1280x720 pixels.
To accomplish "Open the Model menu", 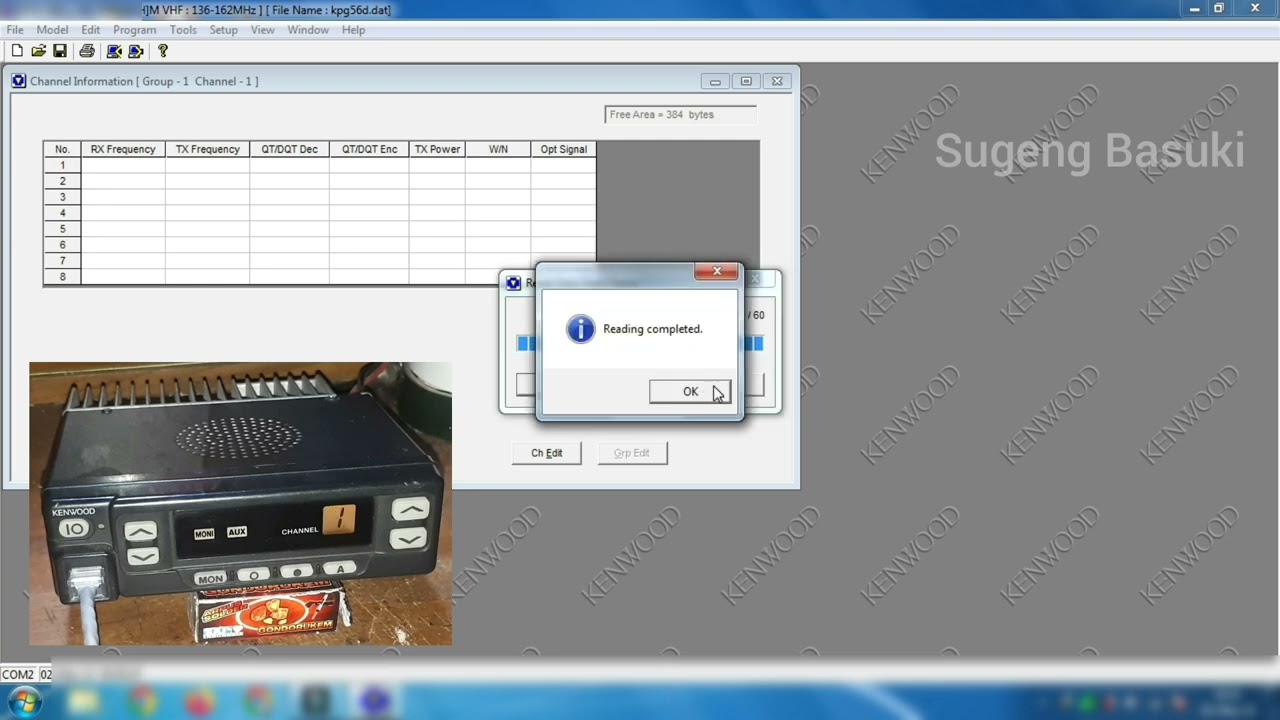I will 52,30.
